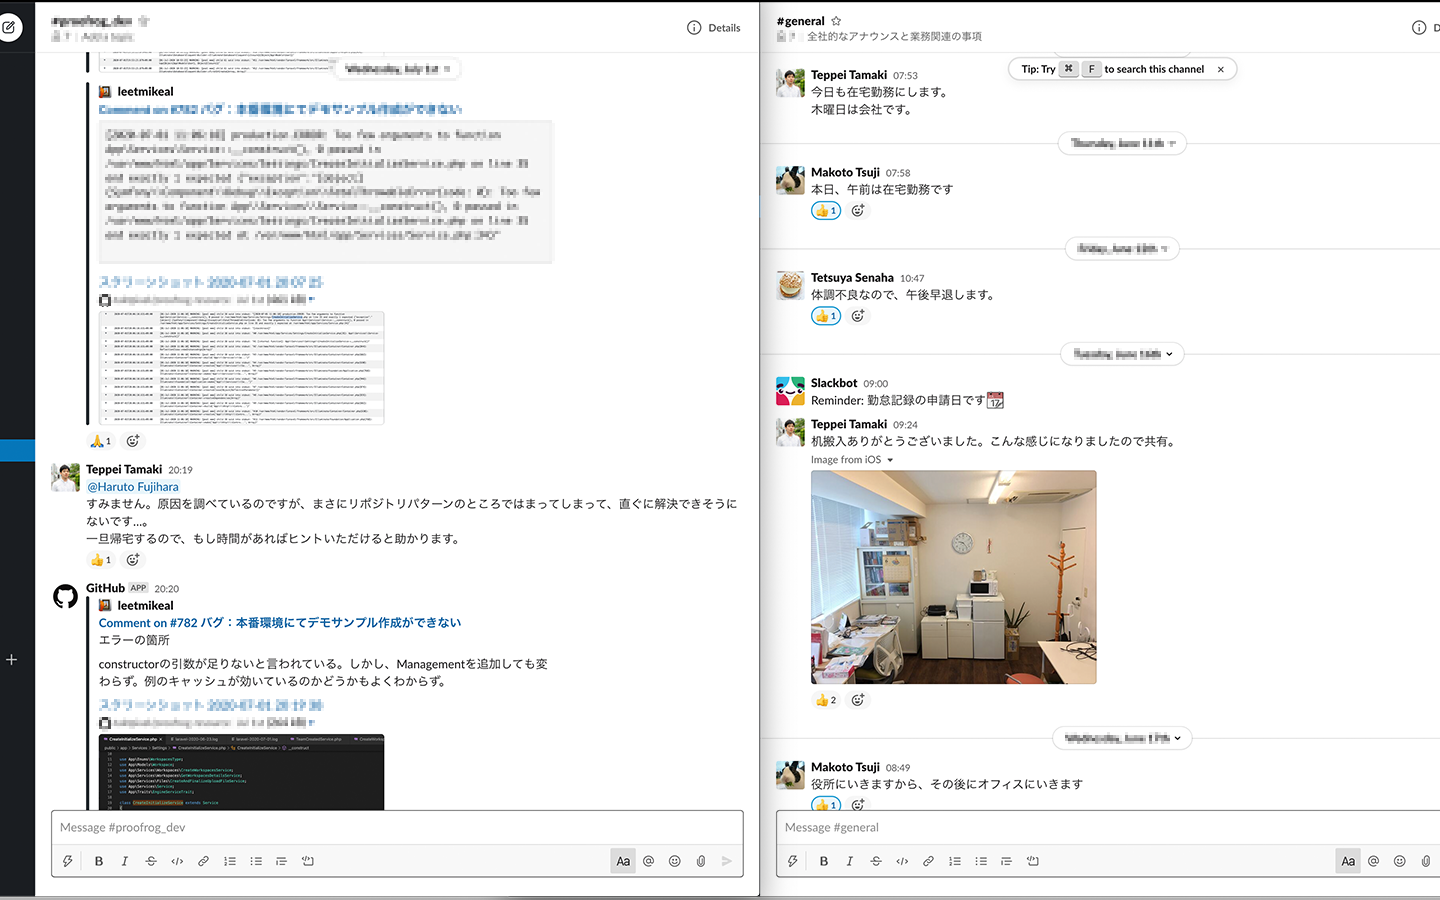Start an ordered list in #proofrog_dev composer
1440x900 pixels.
pos(230,861)
